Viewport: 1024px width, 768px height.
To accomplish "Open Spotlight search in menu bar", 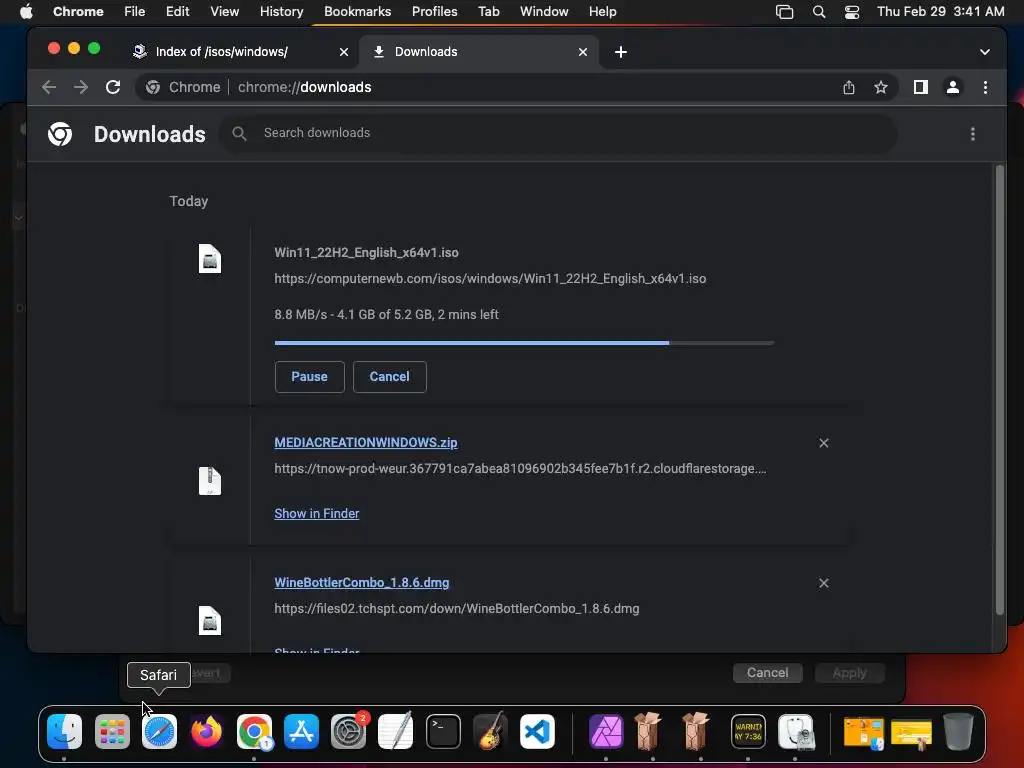I will point(818,12).
